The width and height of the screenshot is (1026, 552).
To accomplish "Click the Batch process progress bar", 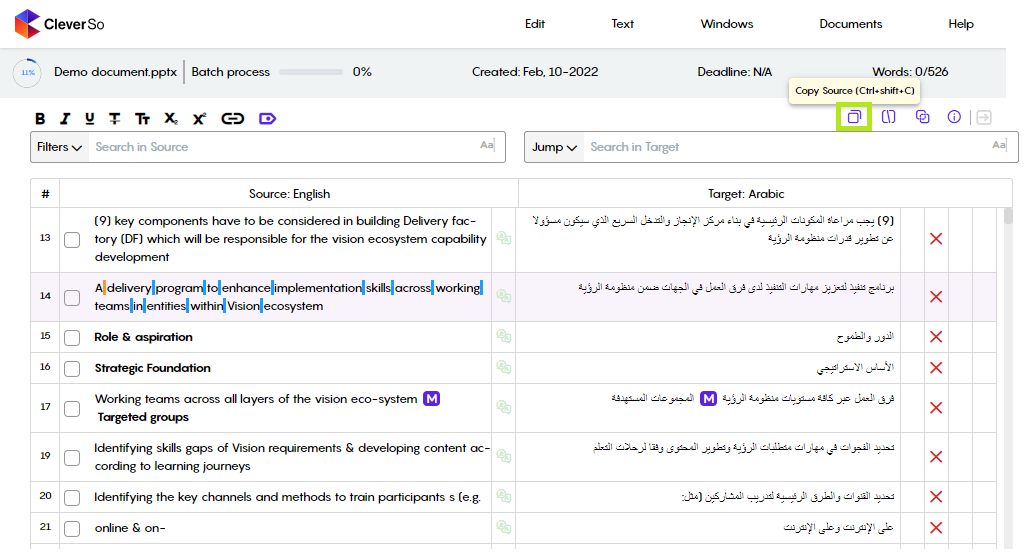I will coord(311,72).
